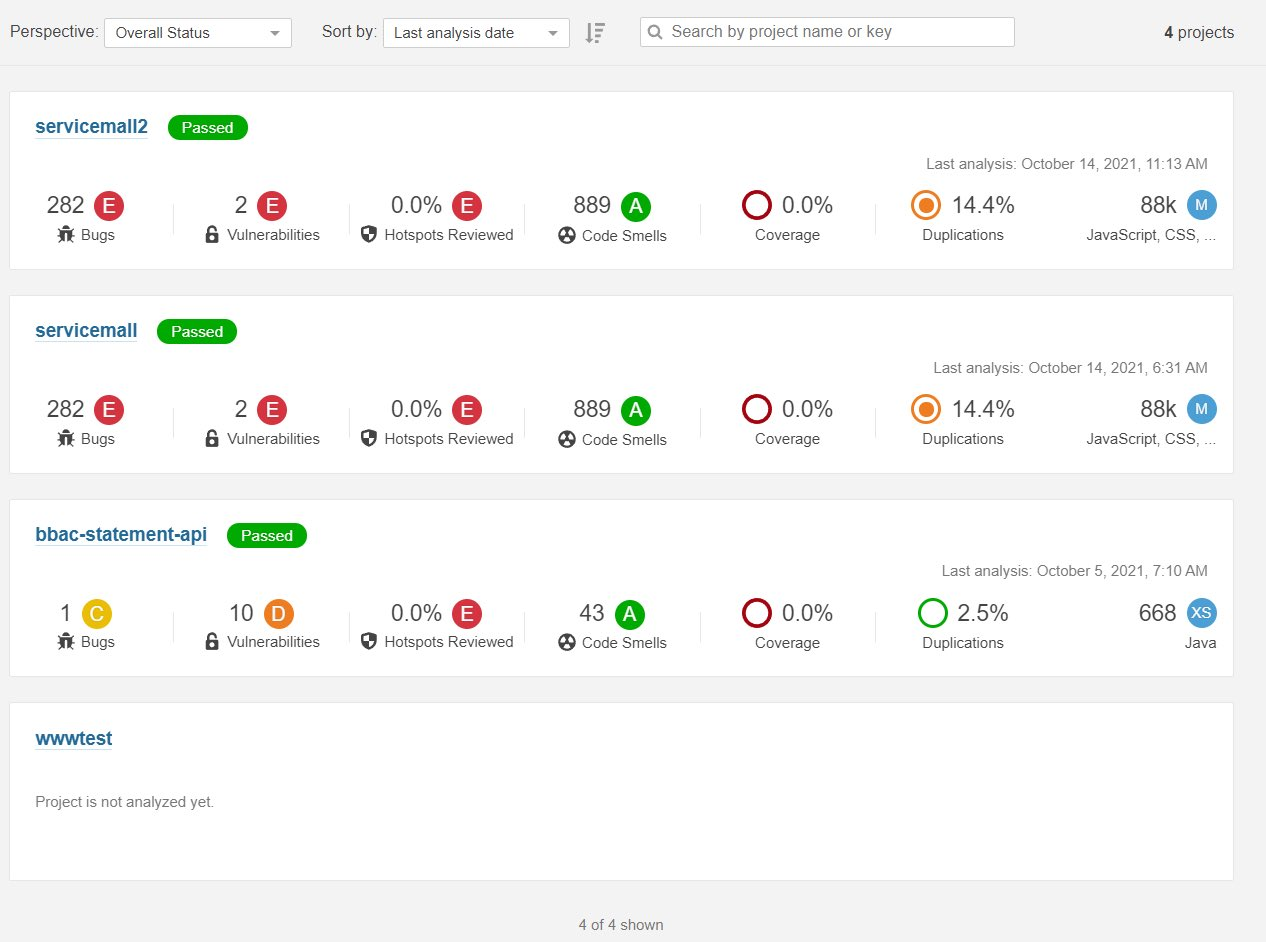
Task: Click servicemall2's 14.4% duplications circle indicator
Action: (x=926, y=206)
